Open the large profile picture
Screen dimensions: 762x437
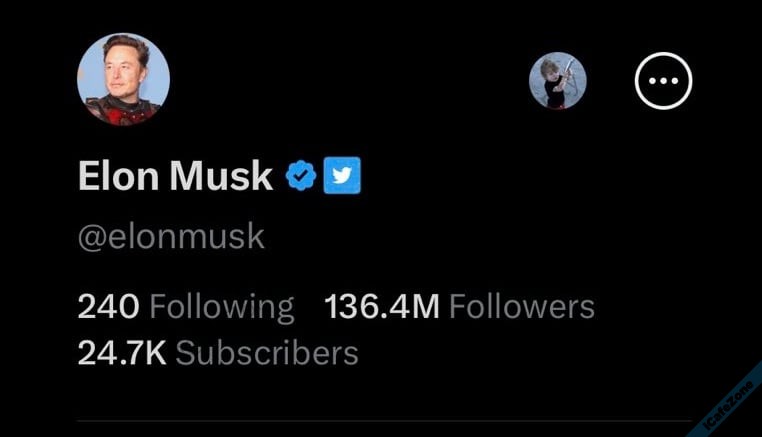123,80
